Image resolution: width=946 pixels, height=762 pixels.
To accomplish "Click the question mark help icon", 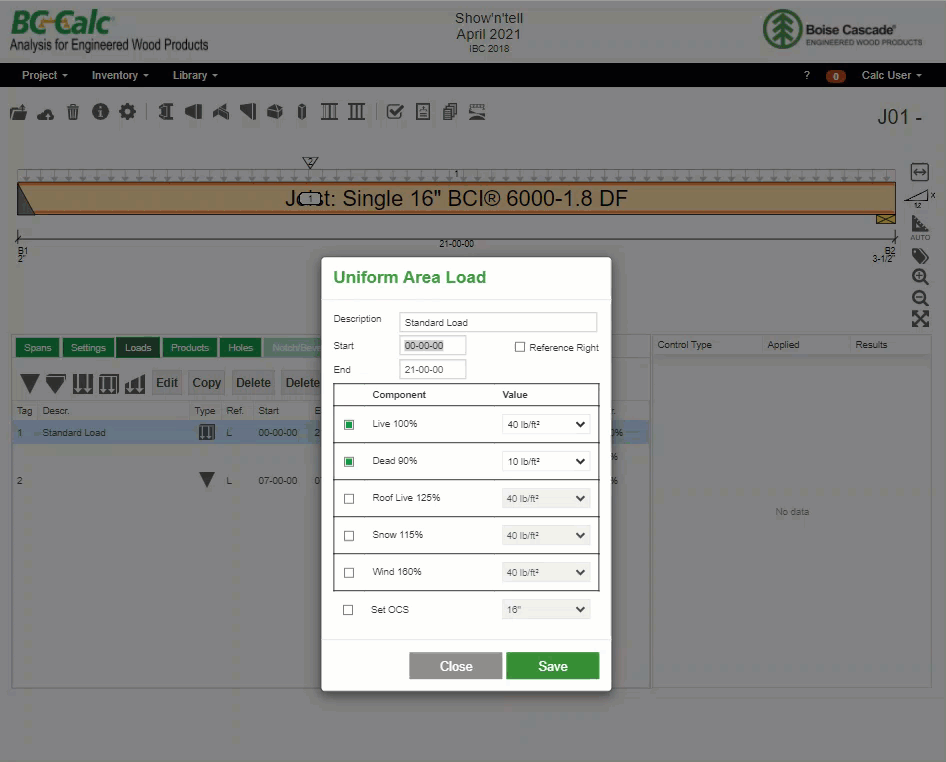I will tap(807, 75).
